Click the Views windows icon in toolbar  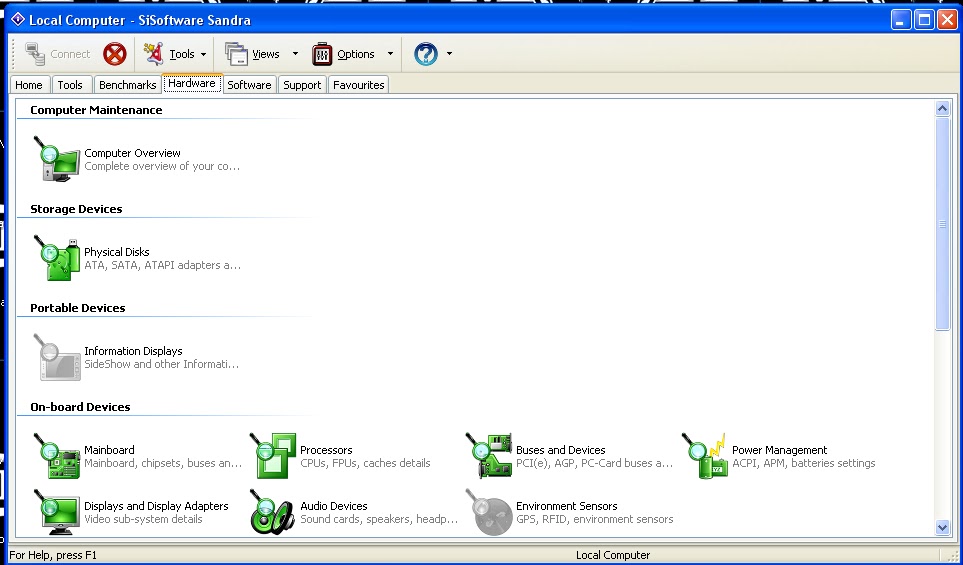pyautogui.click(x=236, y=54)
